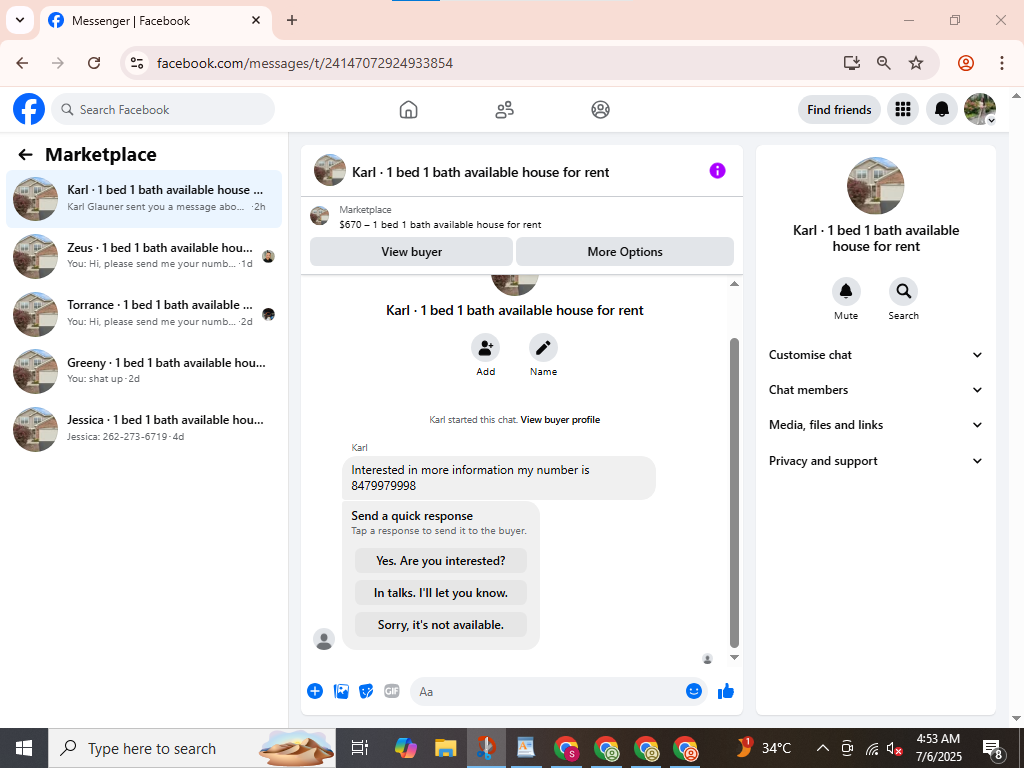Open account profile picture menu
Image resolution: width=1024 pixels, height=768 pixels.
tap(980, 109)
